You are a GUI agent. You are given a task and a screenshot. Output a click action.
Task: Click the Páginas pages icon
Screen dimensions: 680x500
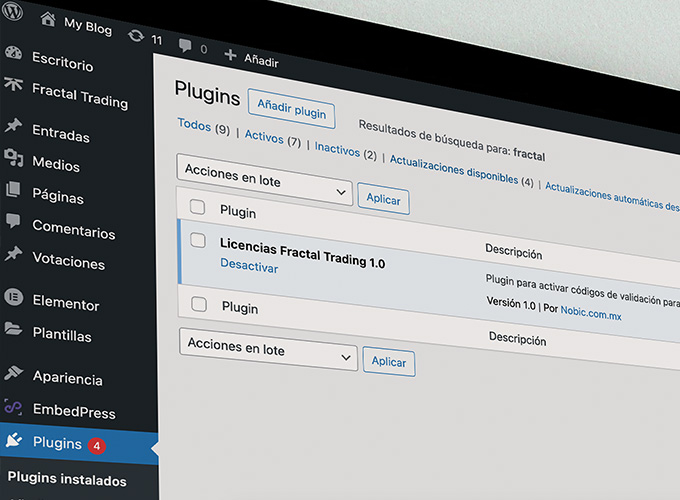point(13,189)
